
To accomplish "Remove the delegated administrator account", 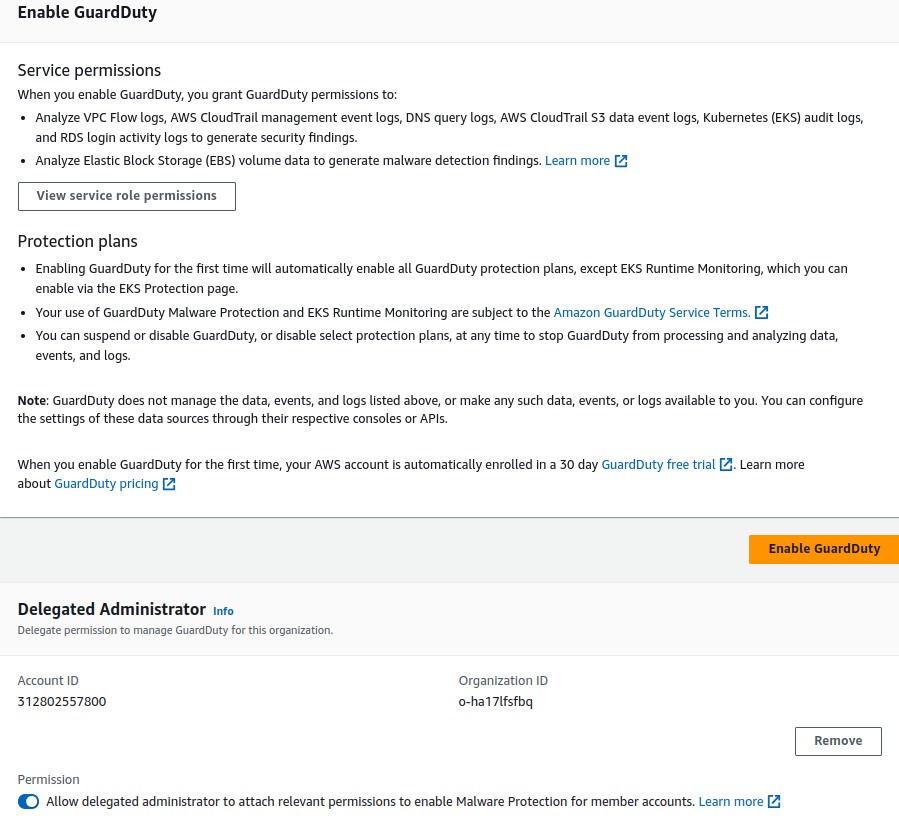I will (x=838, y=741).
